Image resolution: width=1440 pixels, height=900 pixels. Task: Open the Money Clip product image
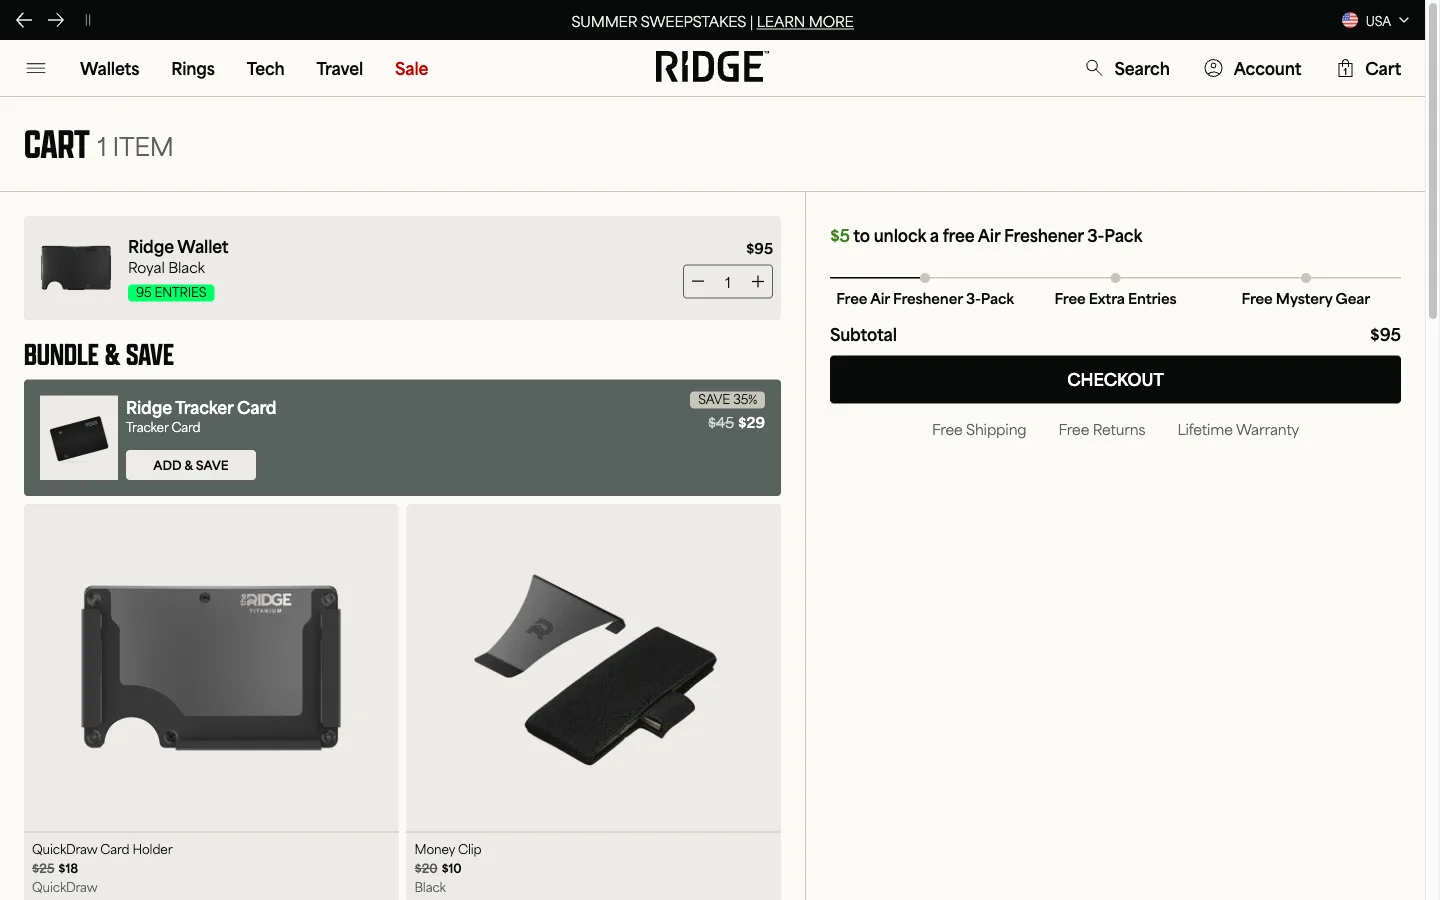594,667
